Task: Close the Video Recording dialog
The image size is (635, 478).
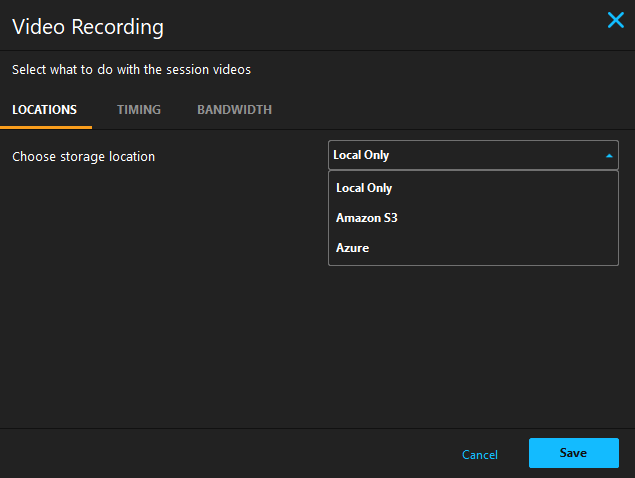Action: (616, 20)
